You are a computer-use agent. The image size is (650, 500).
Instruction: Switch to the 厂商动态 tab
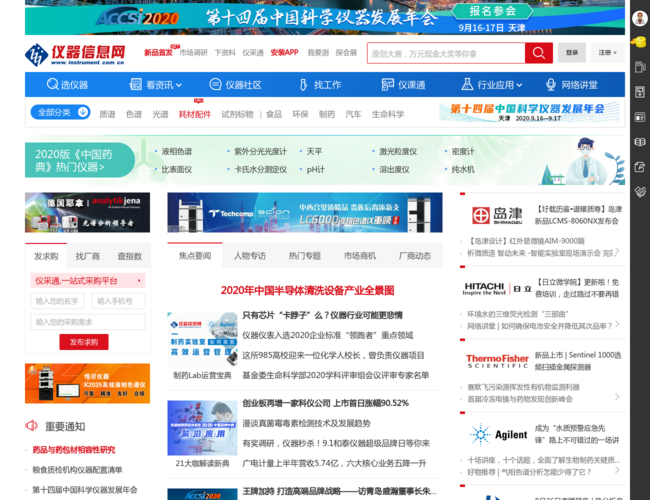click(x=415, y=256)
